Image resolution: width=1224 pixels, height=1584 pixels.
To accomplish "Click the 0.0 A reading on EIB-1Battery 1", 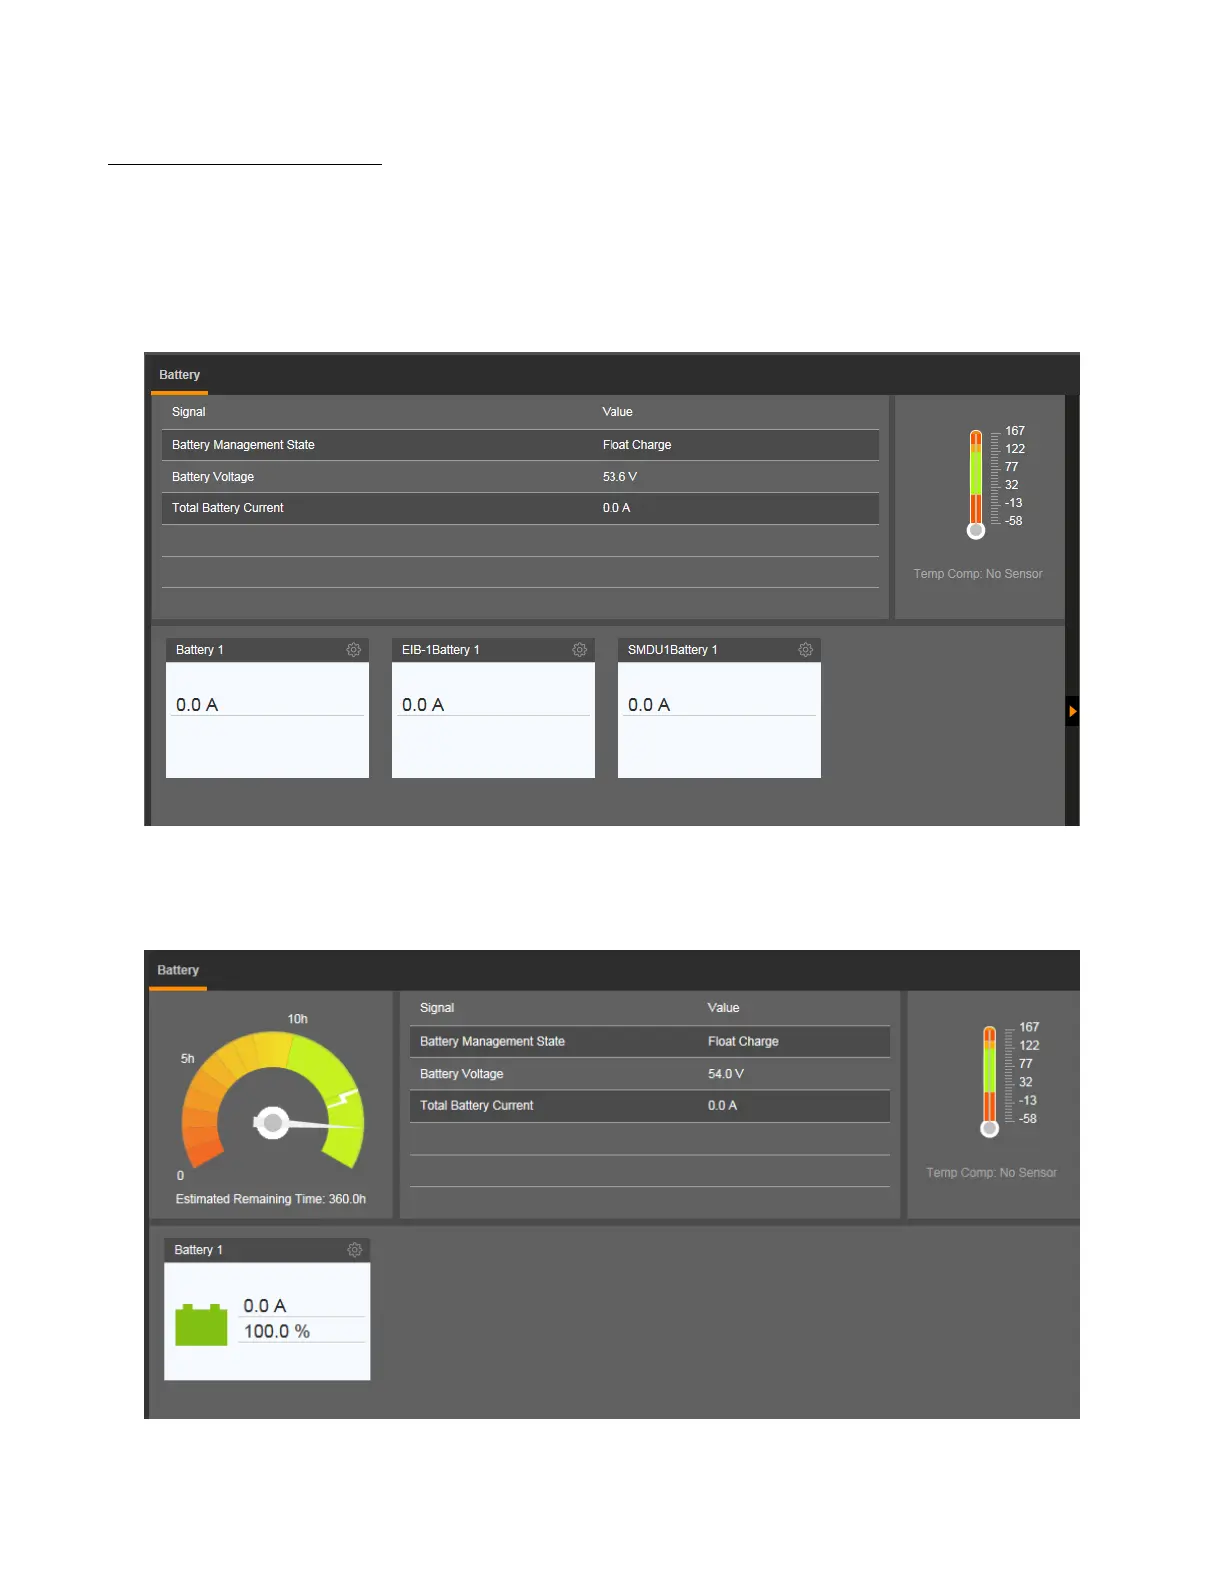I will [423, 705].
